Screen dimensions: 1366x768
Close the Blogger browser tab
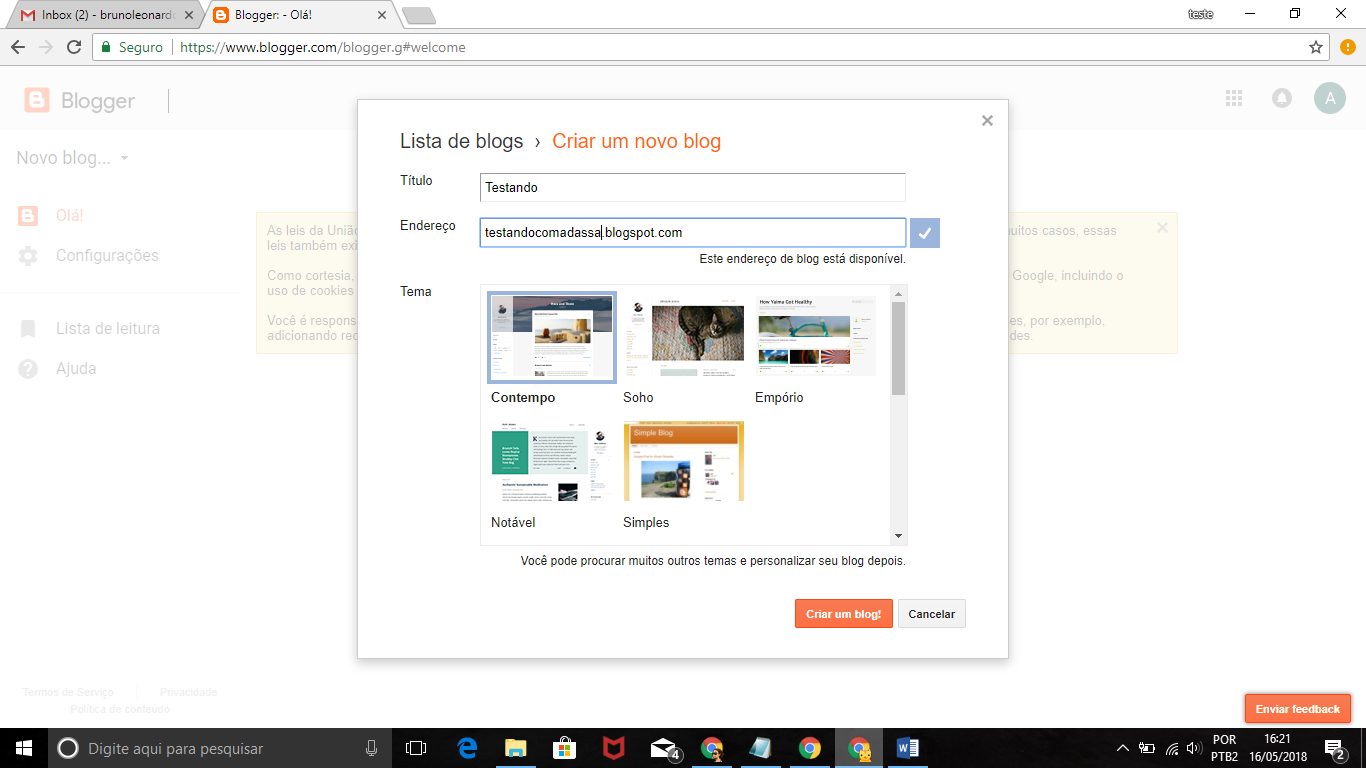tap(381, 15)
